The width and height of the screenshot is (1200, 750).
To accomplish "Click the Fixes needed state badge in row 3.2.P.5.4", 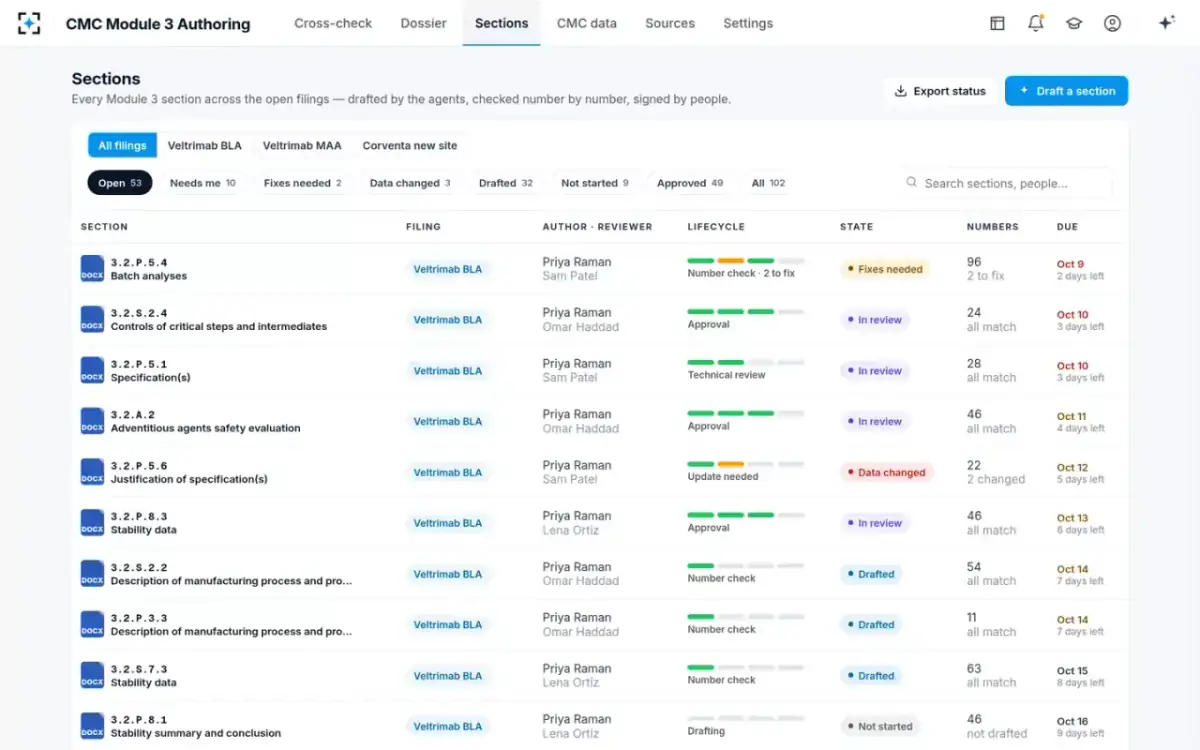I will (885, 269).
